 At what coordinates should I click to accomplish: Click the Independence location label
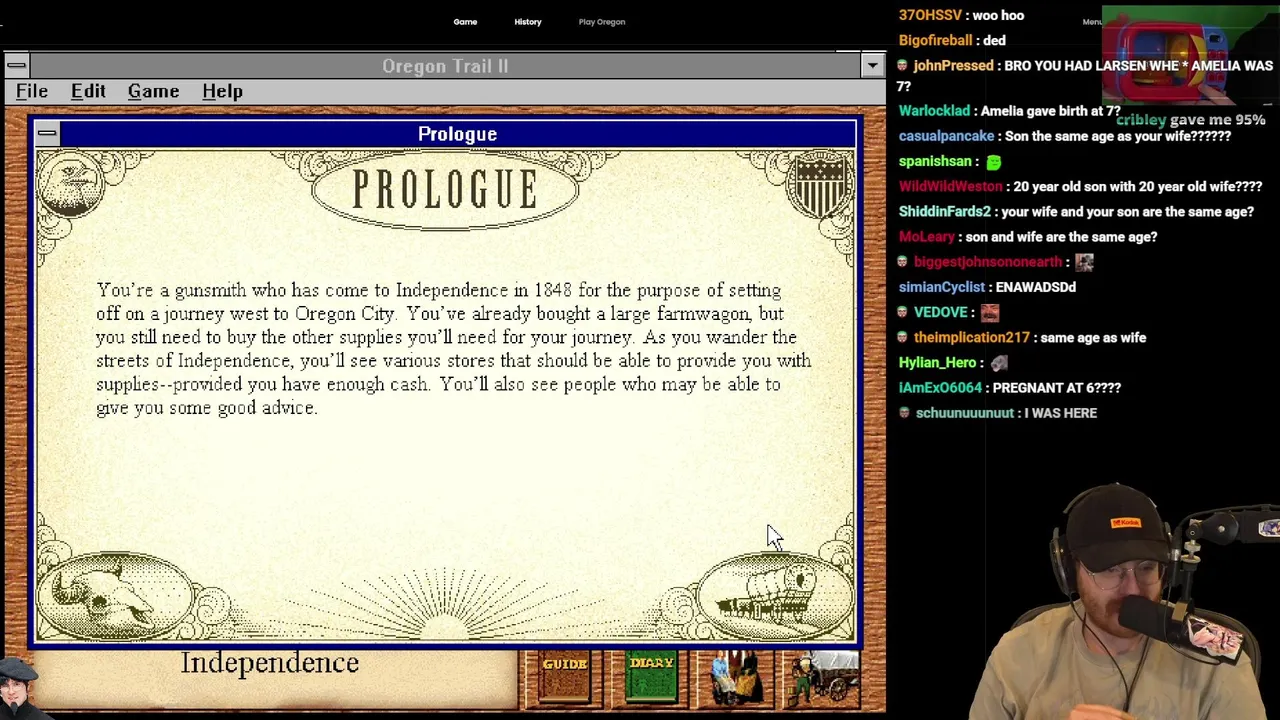270,663
